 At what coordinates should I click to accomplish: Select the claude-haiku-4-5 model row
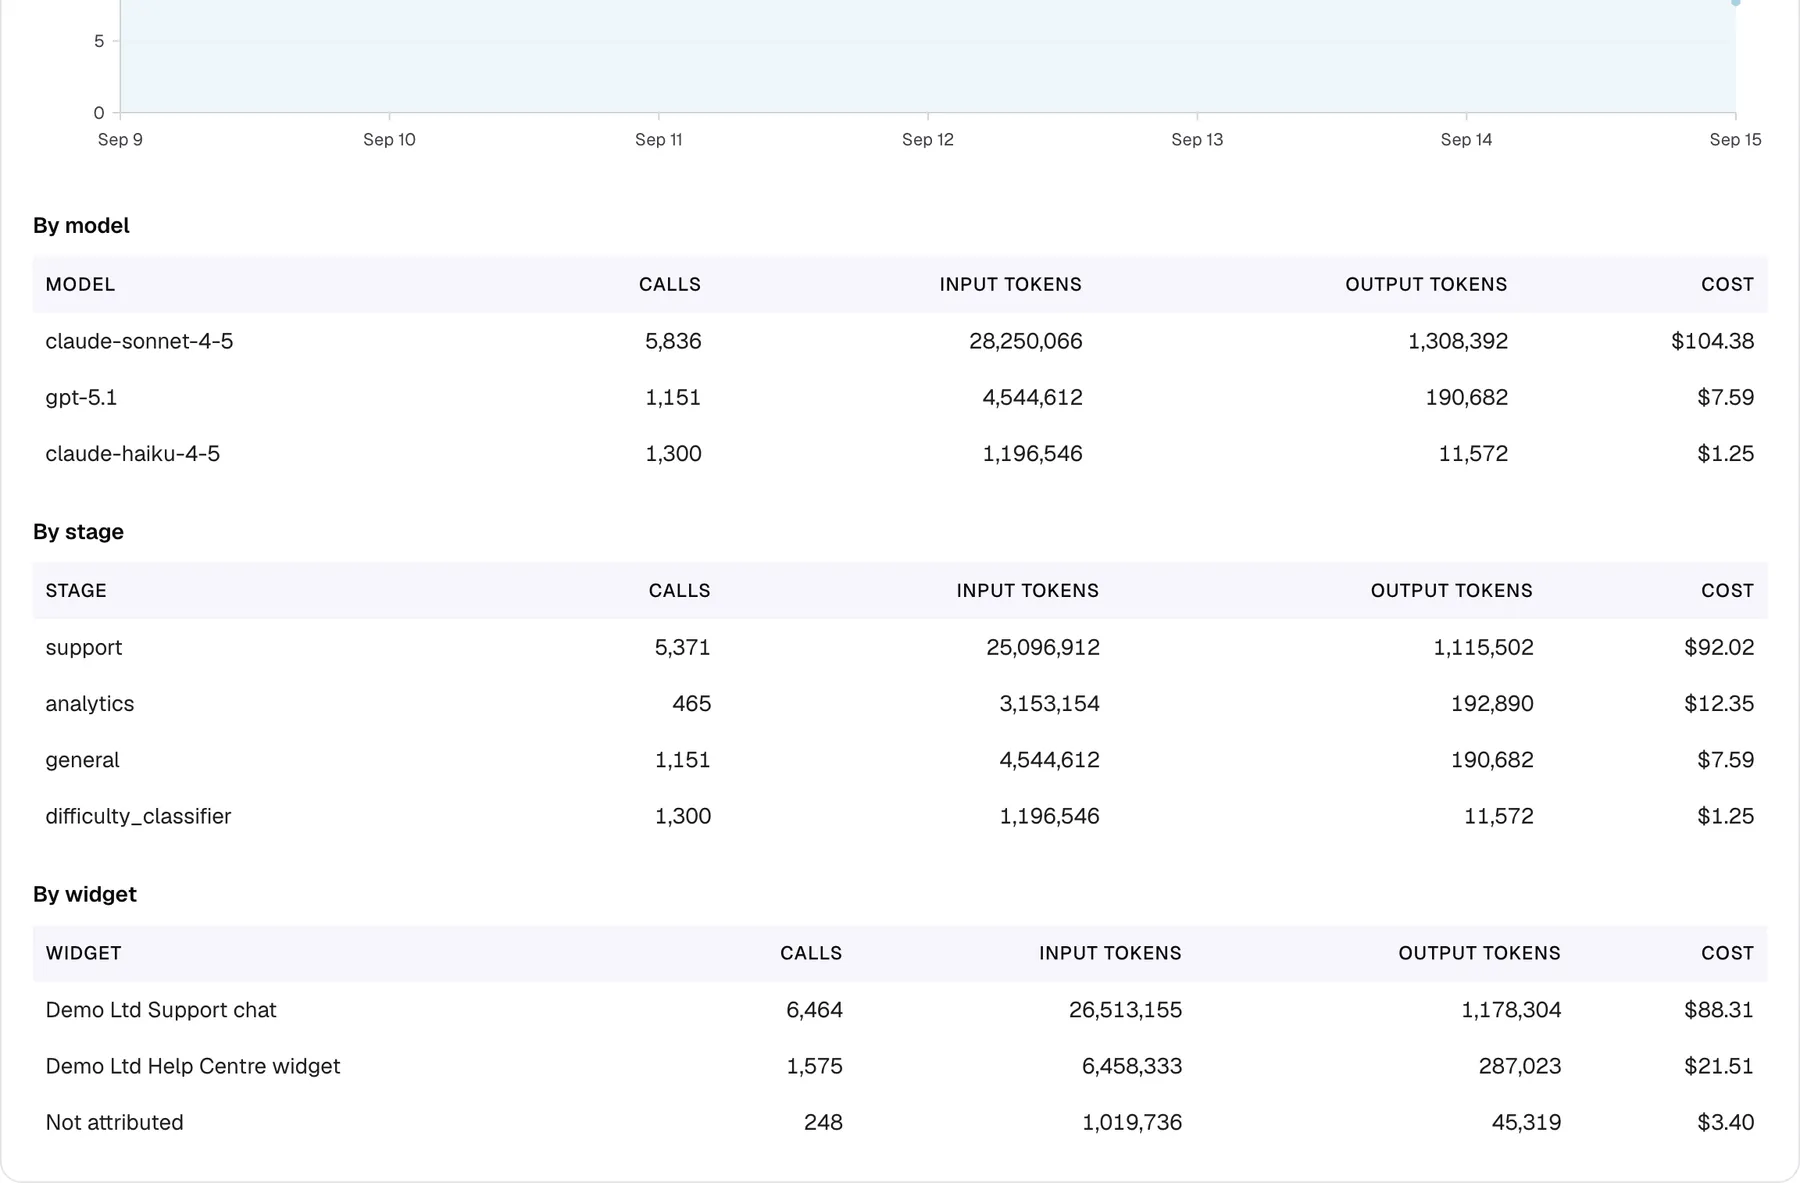click(900, 453)
